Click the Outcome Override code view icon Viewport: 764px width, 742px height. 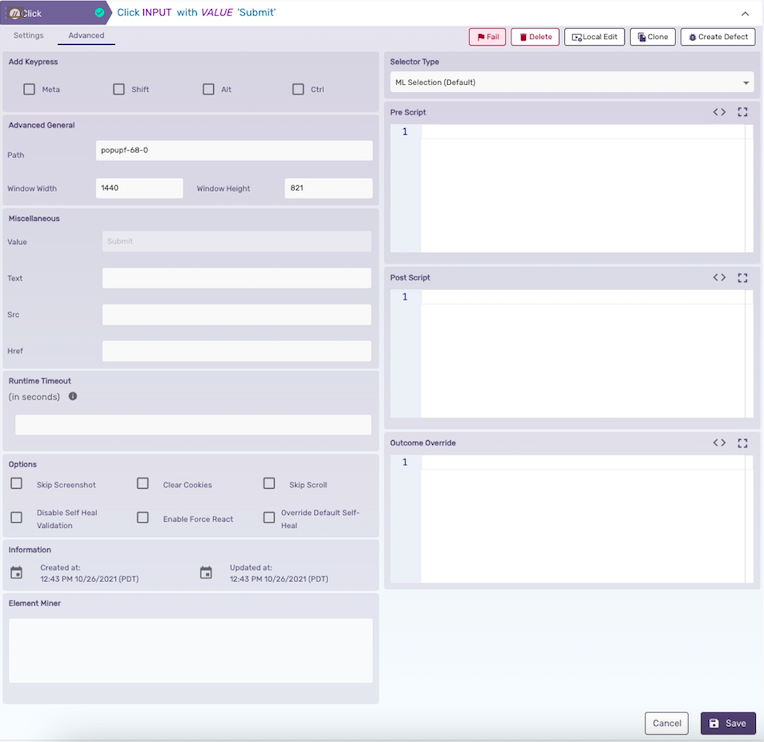[x=719, y=442]
